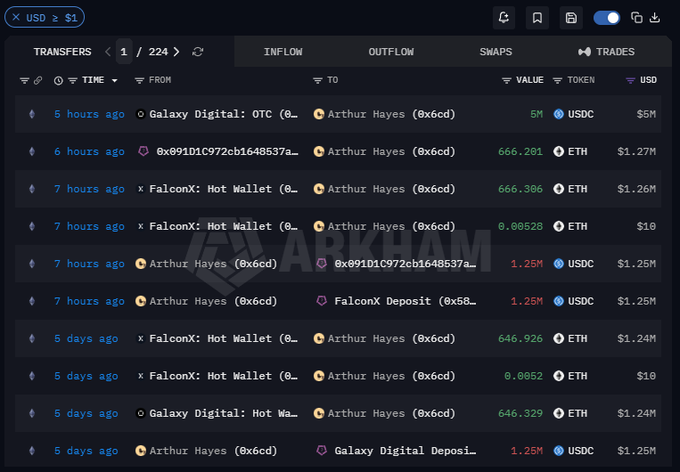
Task: Open Galaxy Digital: OTC sender link
Action: (223, 114)
